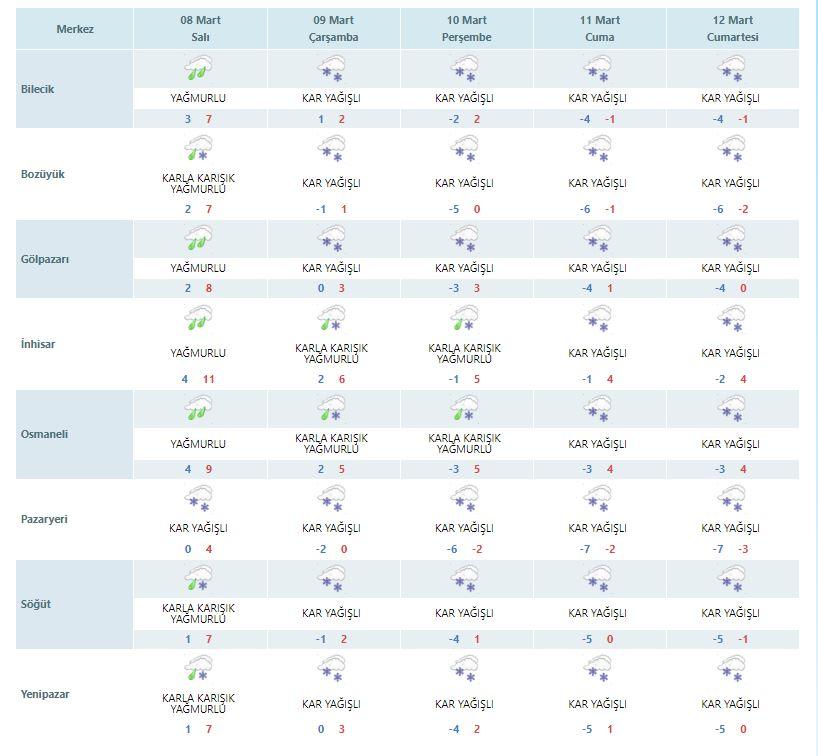Click Bozüyük sleet icon for 08 Mart

(x=198, y=148)
